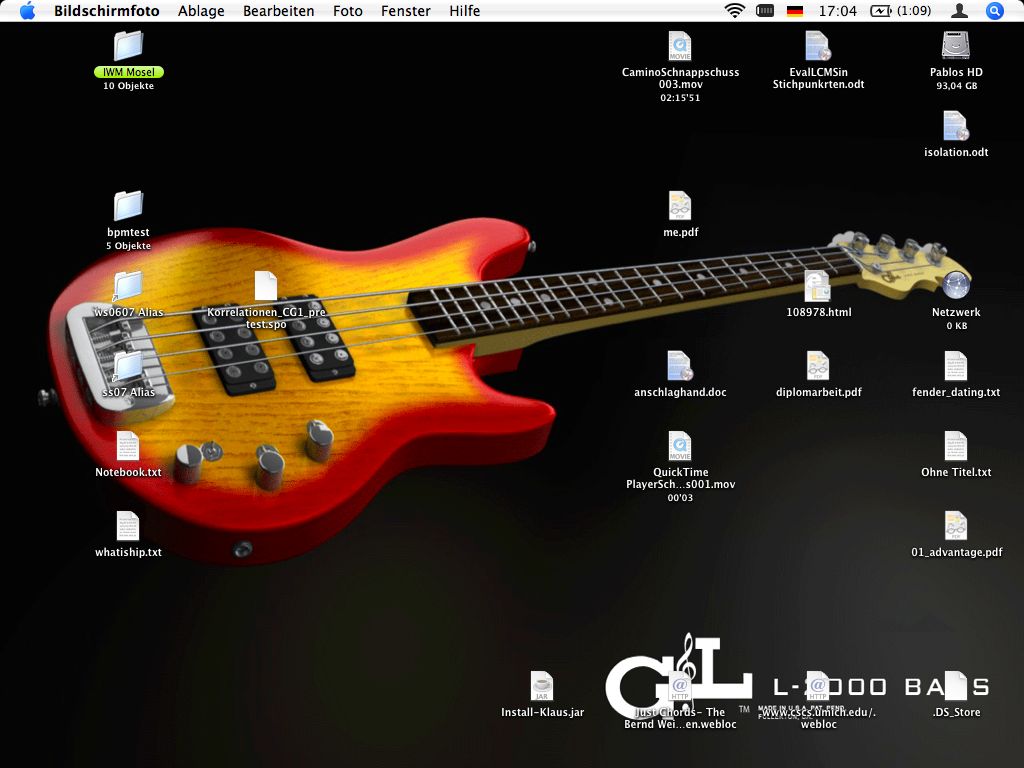Select the Ohne Titel.txt file icon

955,446
